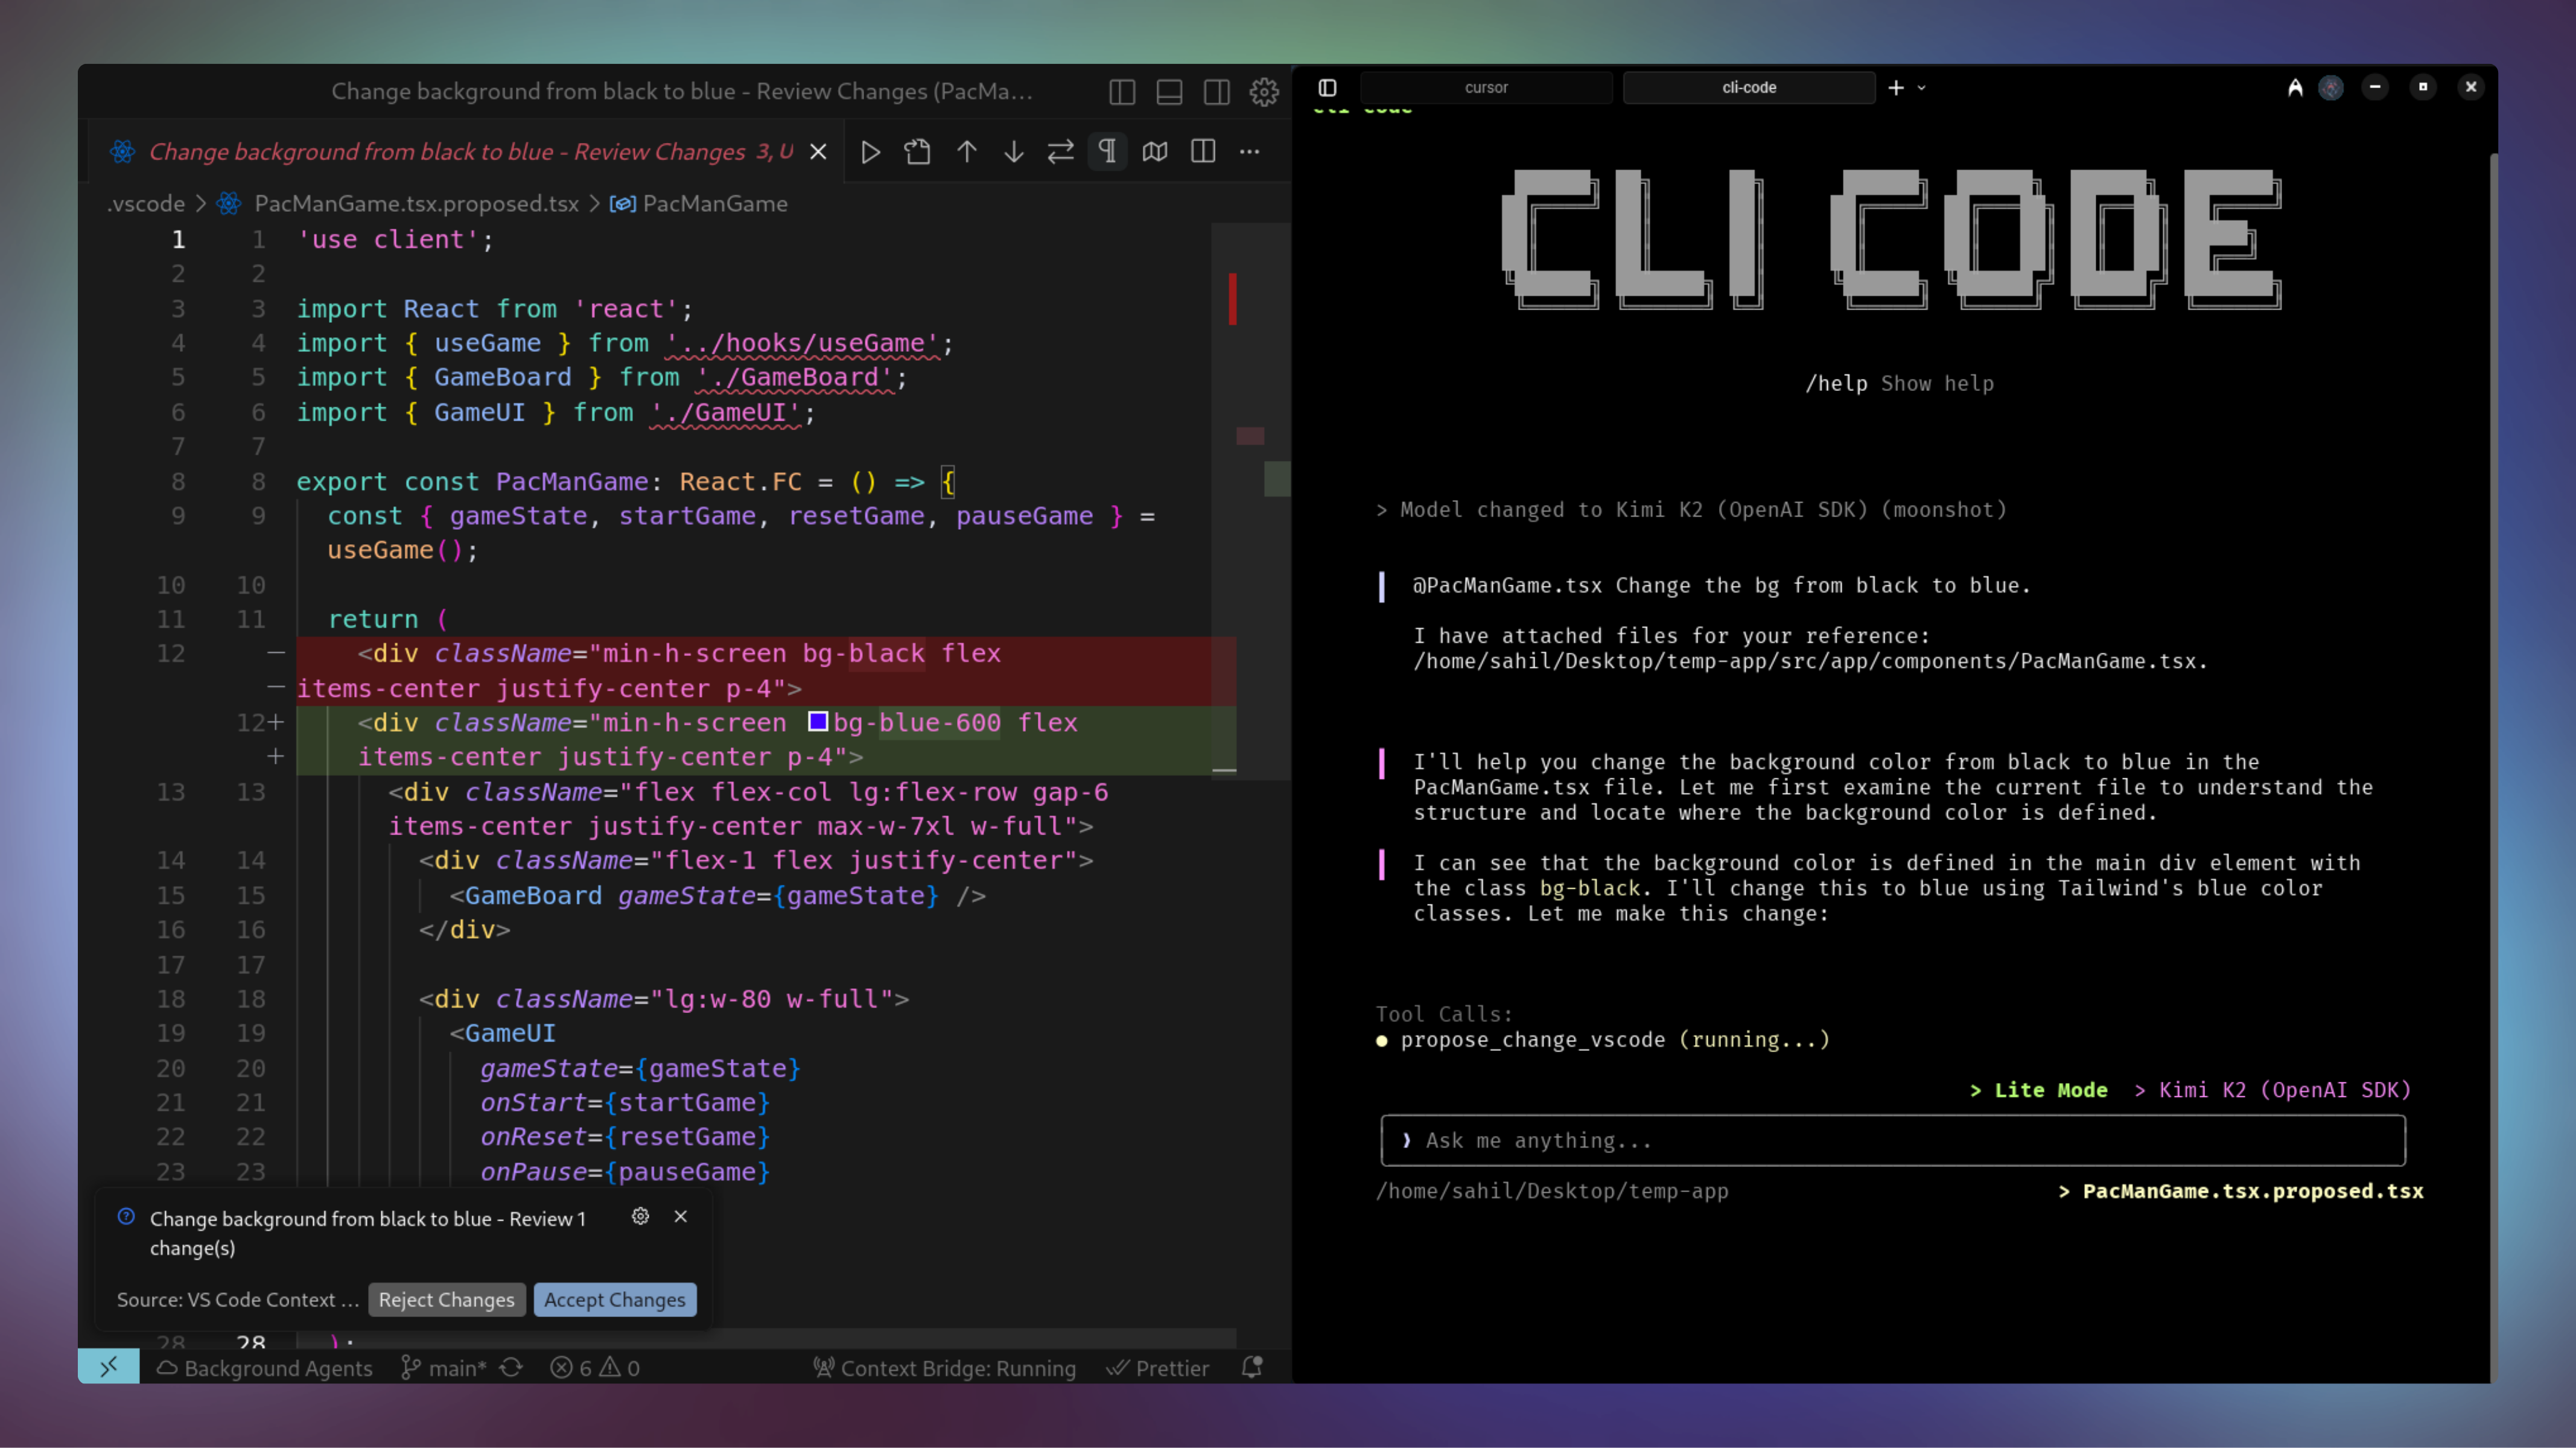2576x1448 pixels.
Task: Reject Changes in the review popup
Action: click(x=446, y=1299)
